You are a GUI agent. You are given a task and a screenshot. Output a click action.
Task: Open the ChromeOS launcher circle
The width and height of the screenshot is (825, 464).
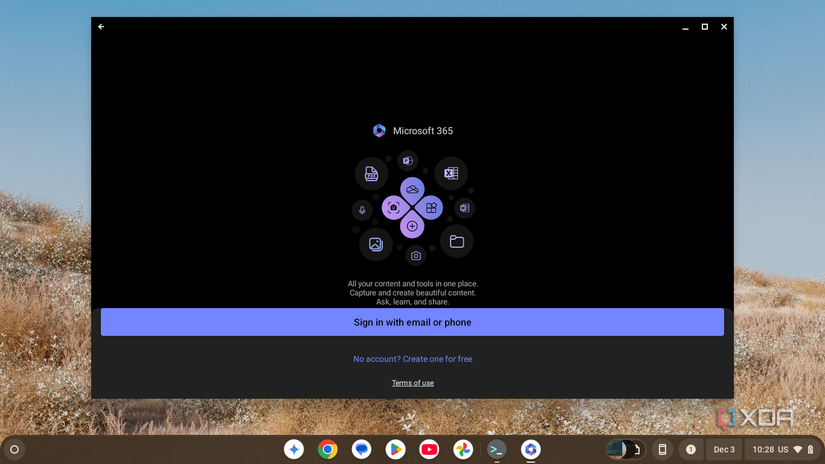(x=15, y=449)
